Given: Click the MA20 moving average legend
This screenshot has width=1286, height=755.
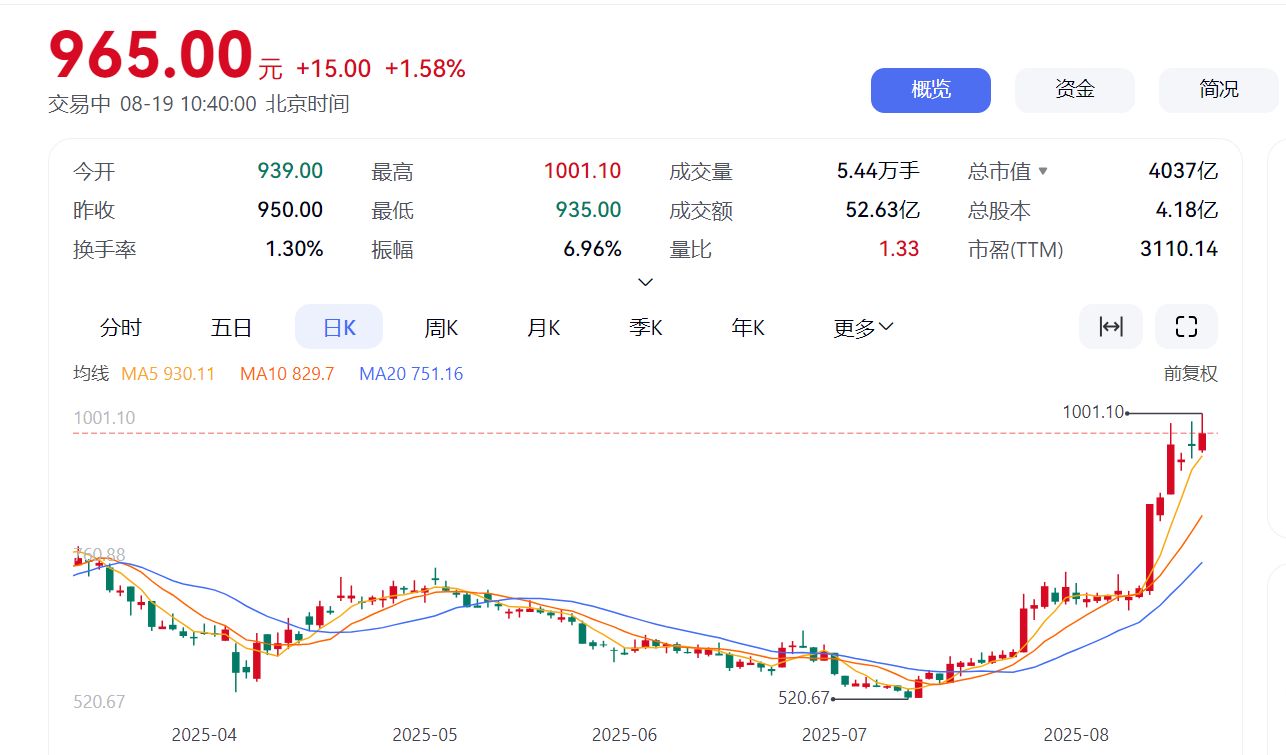Looking at the screenshot, I should tap(410, 373).
